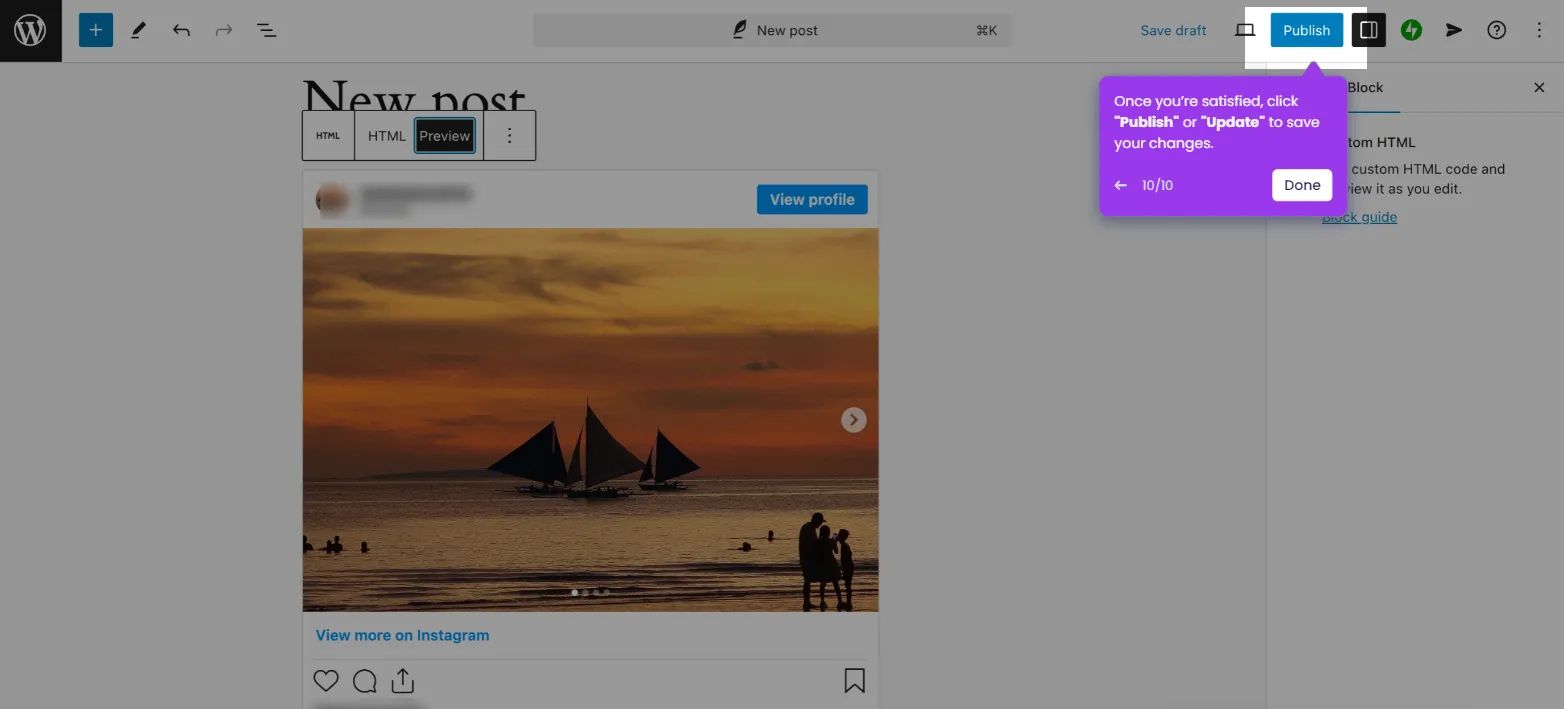The height and width of the screenshot is (709, 1564).
Task: Open the document overview list view
Action: point(266,30)
